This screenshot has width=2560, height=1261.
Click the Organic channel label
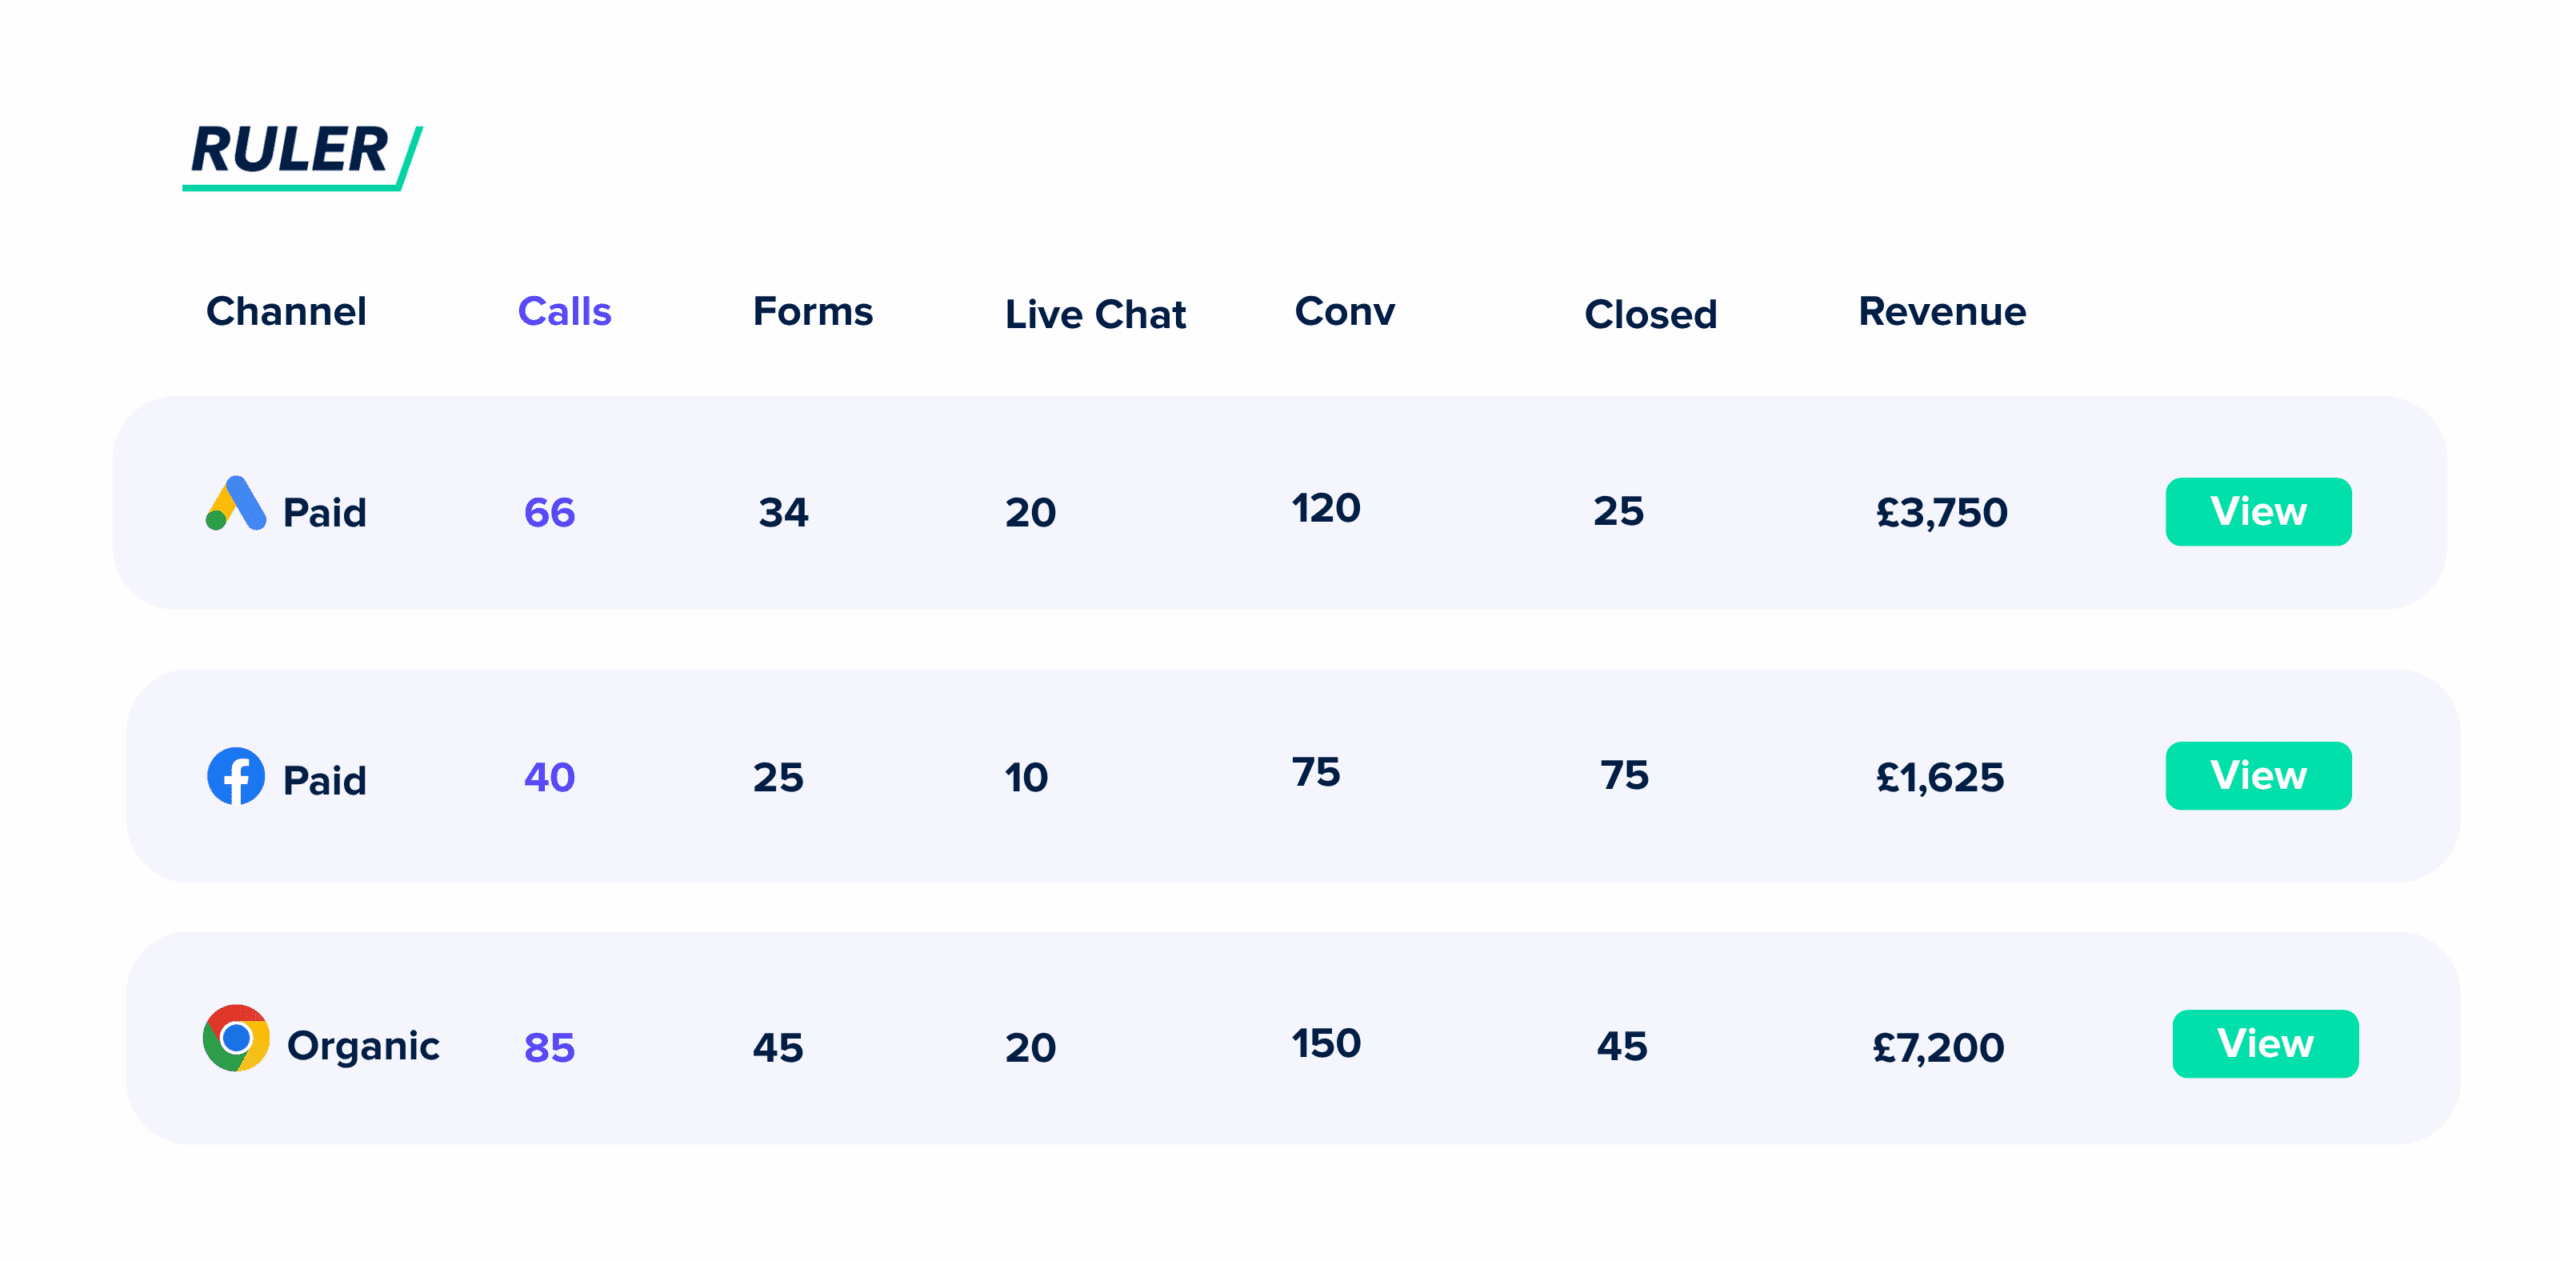[x=363, y=1046]
